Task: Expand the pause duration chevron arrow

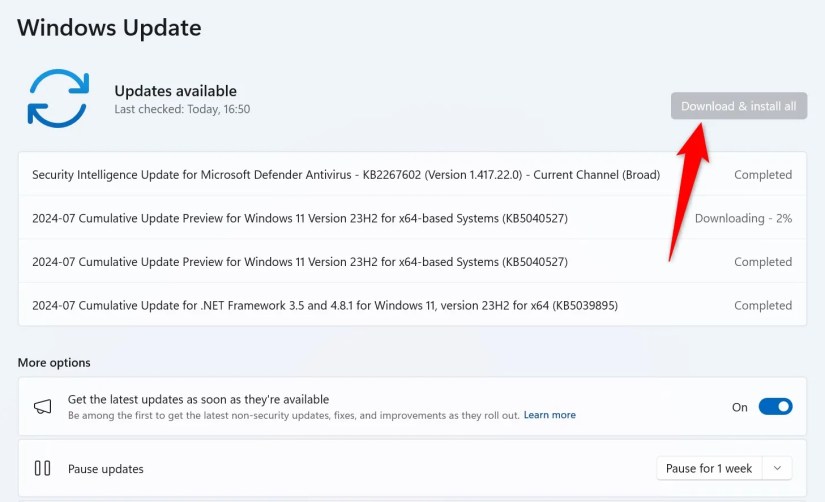Action: pos(777,468)
